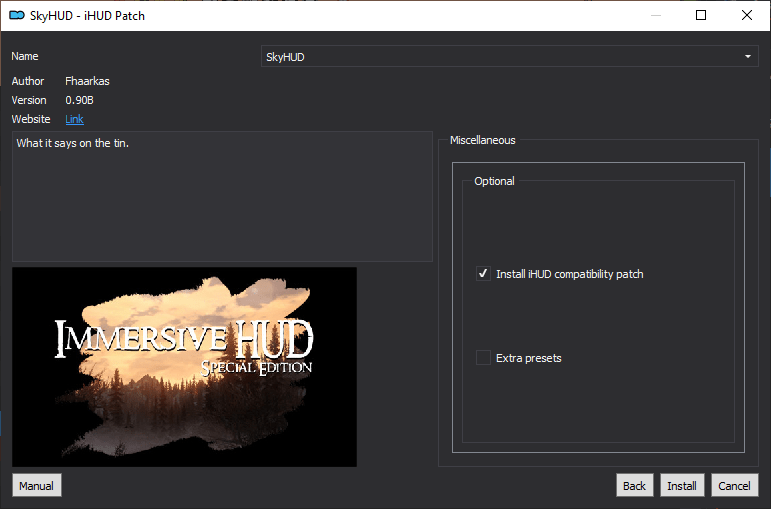Close the SkyHUD installer window
The height and width of the screenshot is (509, 771).
coord(747,15)
